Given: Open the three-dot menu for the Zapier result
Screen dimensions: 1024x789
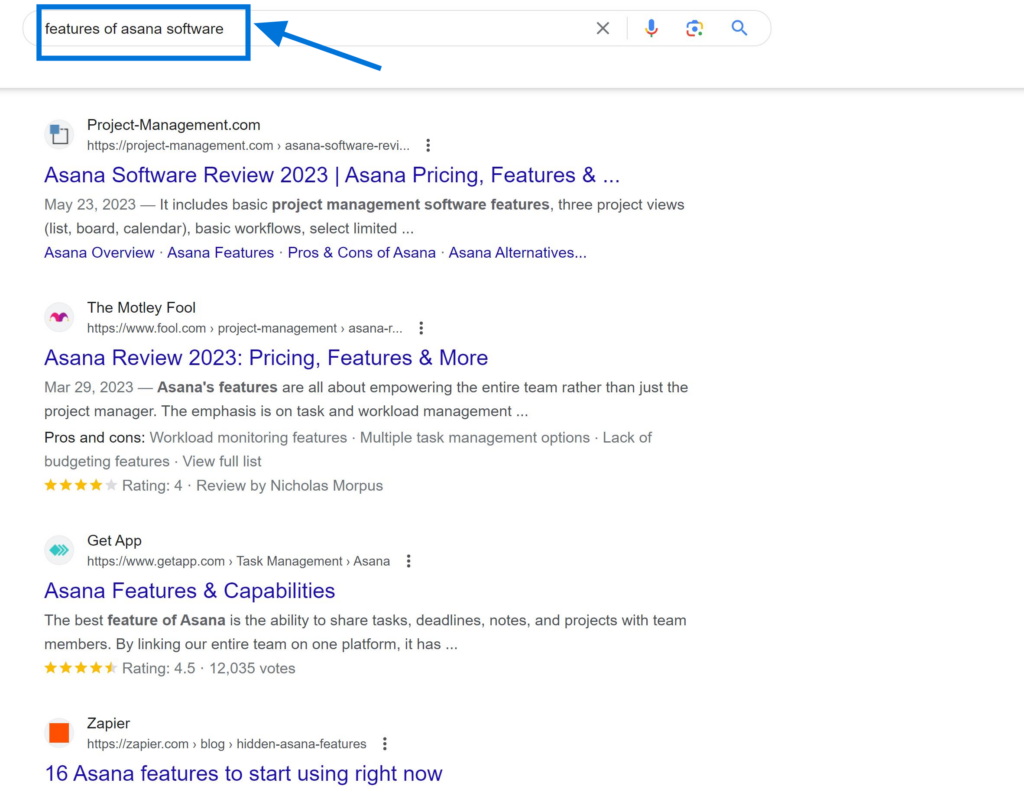Looking at the screenshot, I should pos(385,744).
